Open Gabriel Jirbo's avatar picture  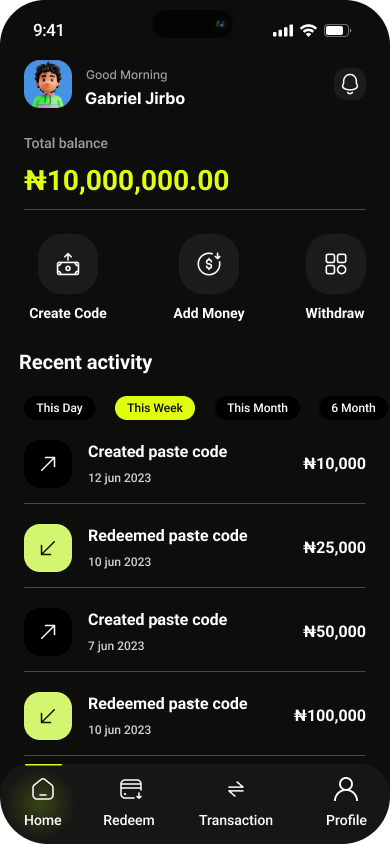click(x=48, y=84)
